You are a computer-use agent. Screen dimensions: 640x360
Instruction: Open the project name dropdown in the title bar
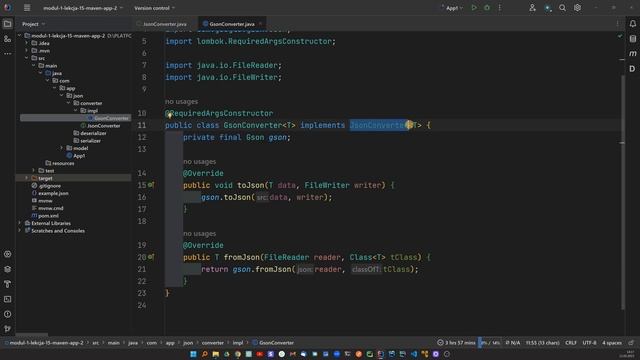pos(83,8)
